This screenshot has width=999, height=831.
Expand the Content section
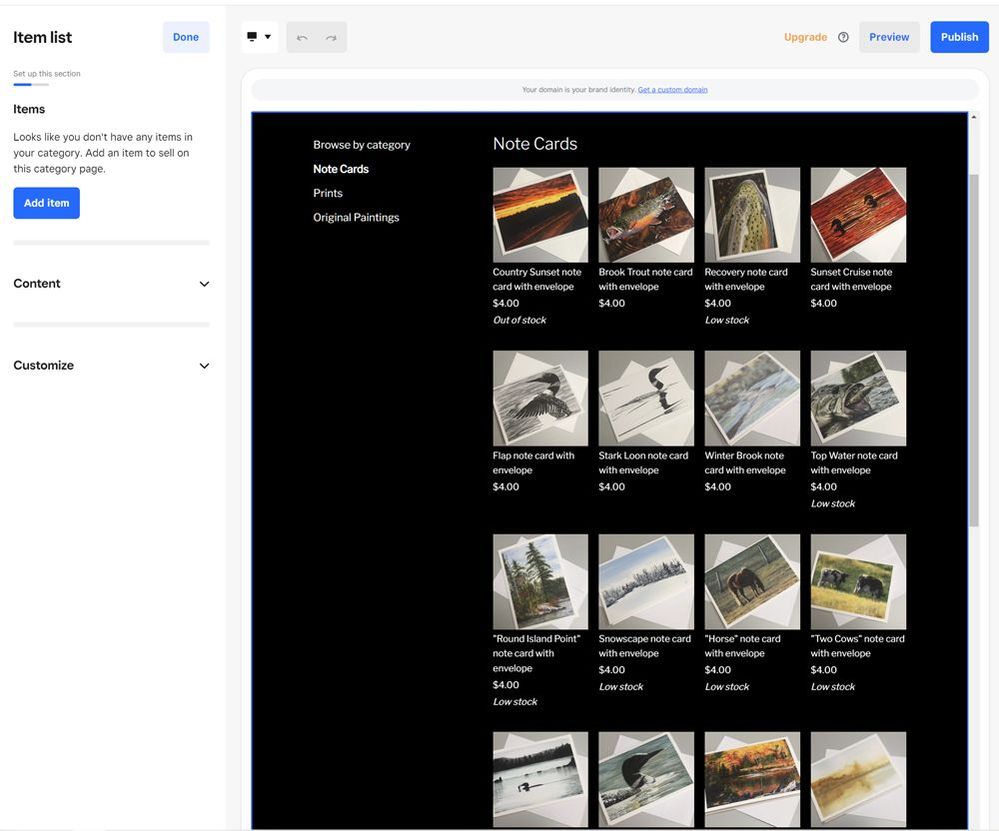(111, 284)
